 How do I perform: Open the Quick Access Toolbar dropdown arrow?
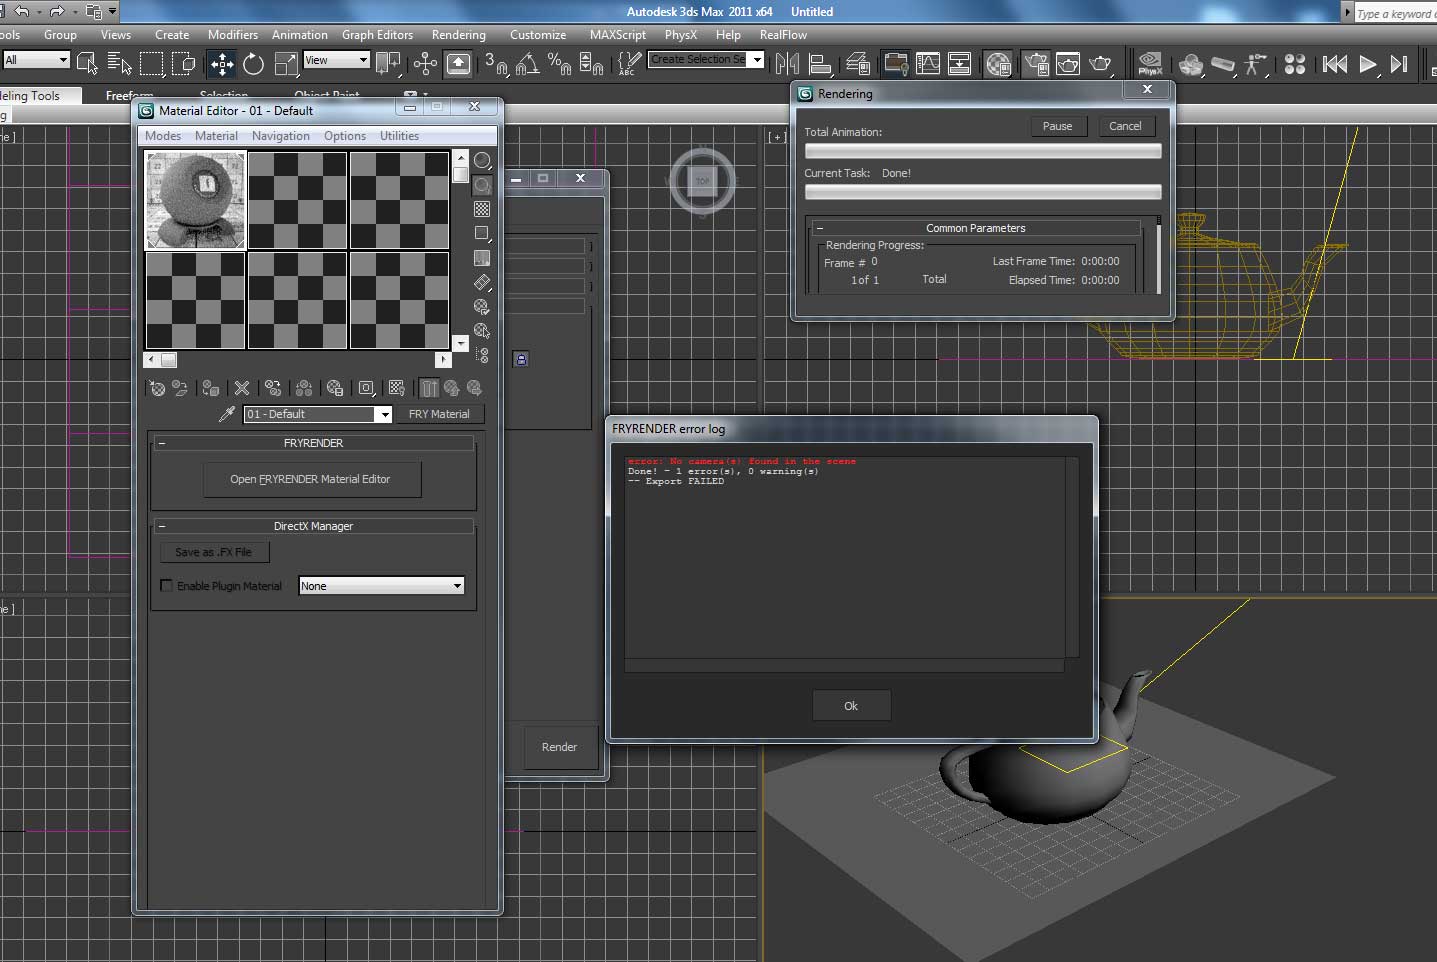tap(112, 12)
